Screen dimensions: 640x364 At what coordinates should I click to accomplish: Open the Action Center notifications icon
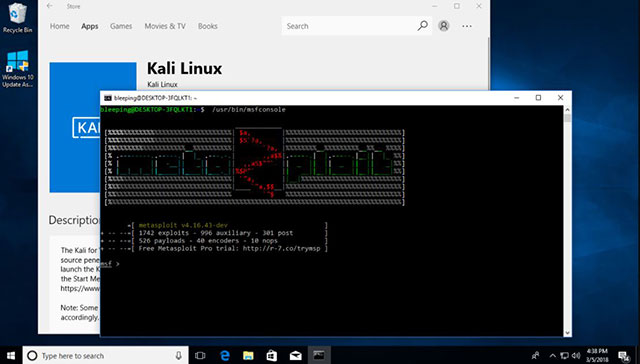tap(623, 355)
